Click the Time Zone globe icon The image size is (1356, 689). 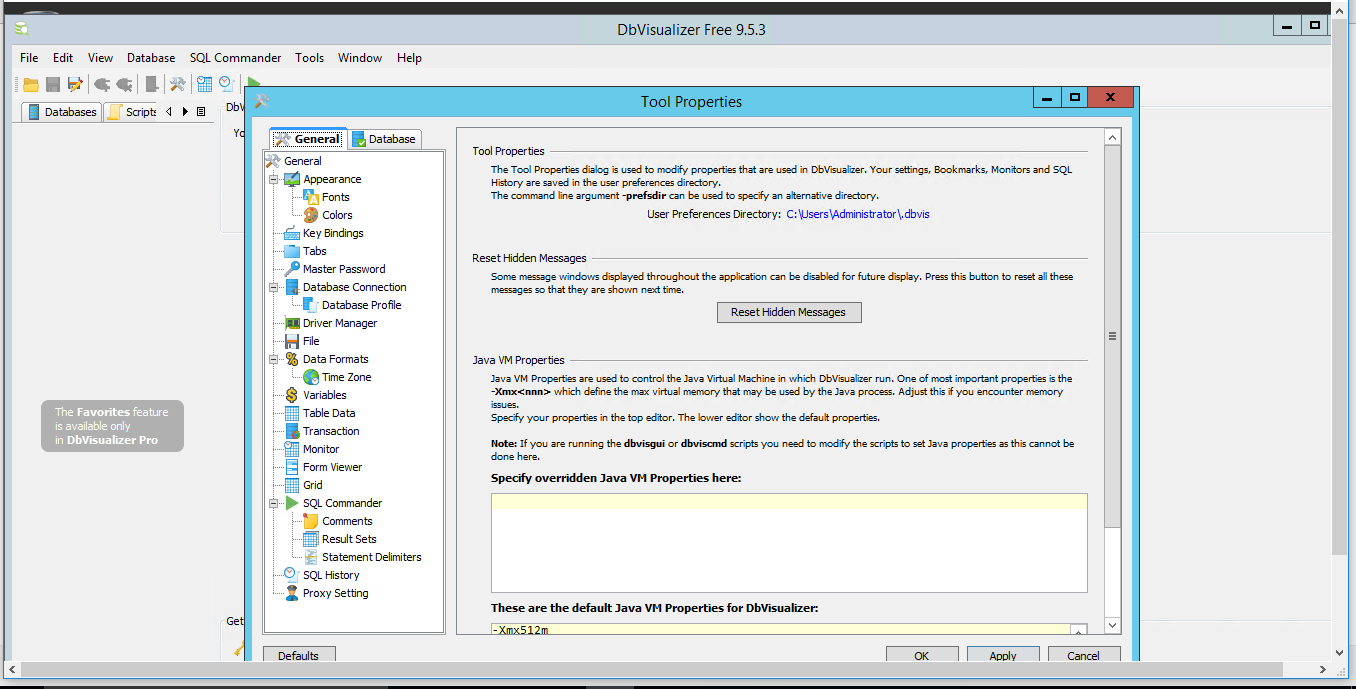[311, 377]
